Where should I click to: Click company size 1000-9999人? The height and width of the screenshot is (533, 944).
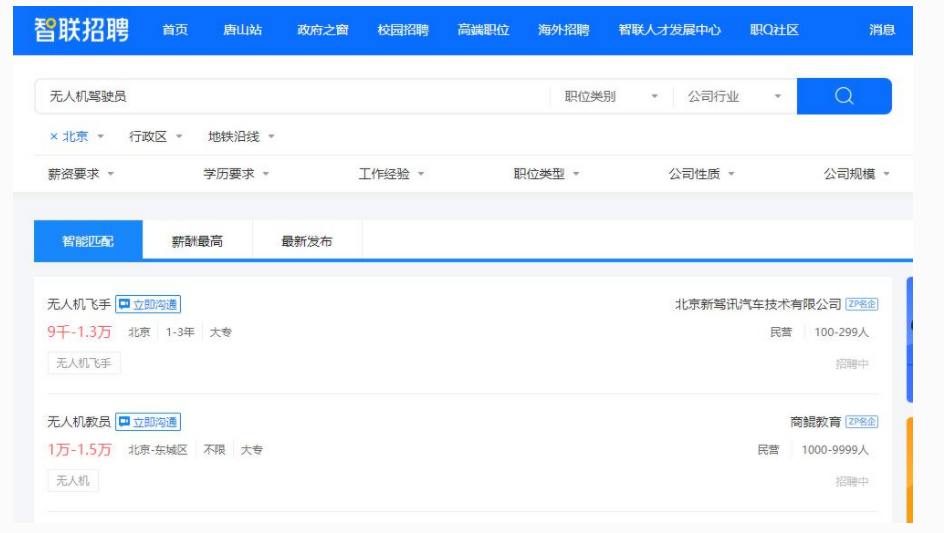[x=835, y=450]
